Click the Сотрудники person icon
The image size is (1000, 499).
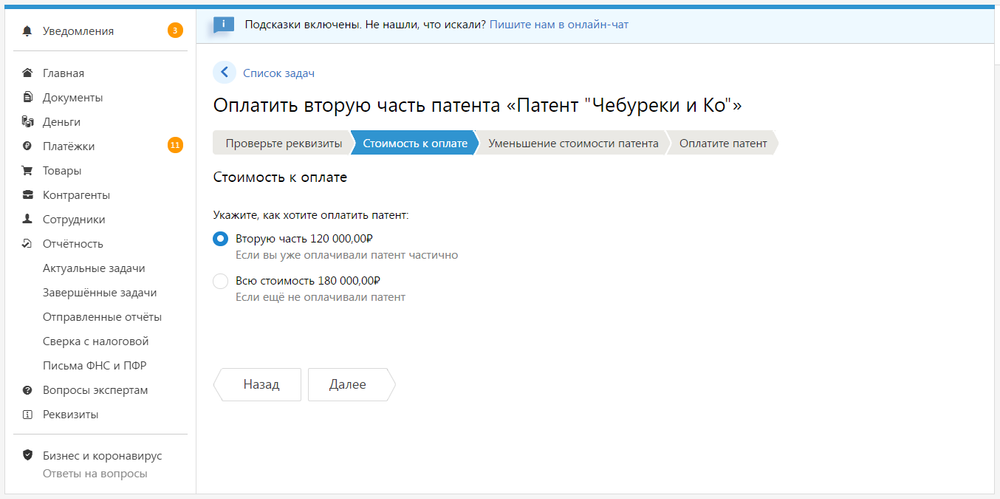coord(27,219)
